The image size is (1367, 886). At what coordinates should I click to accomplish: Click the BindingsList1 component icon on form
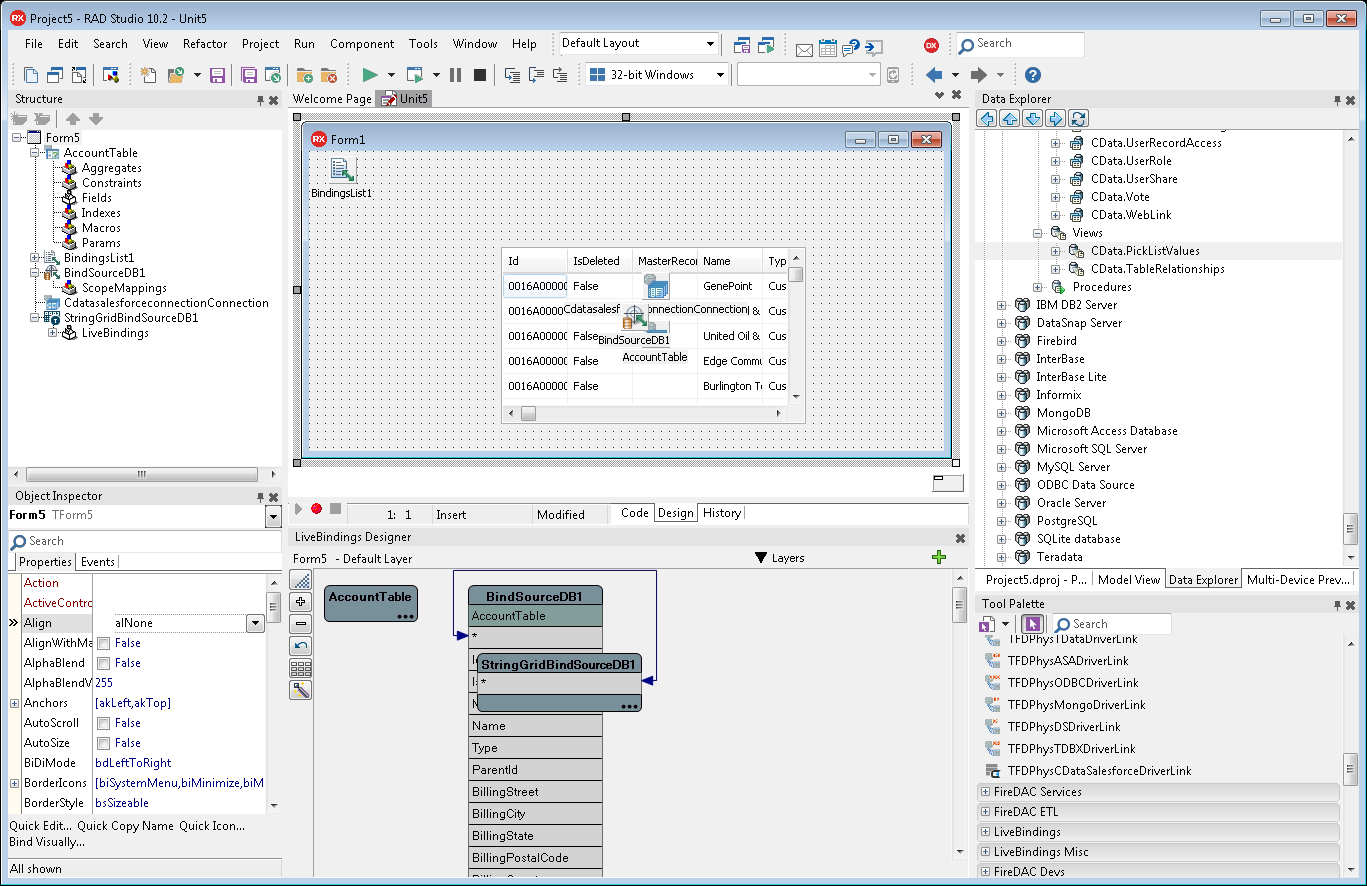point(341,169)
